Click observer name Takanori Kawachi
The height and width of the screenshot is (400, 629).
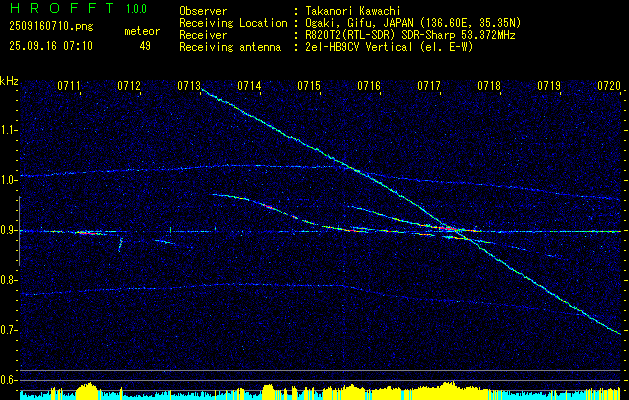[352, 11]
